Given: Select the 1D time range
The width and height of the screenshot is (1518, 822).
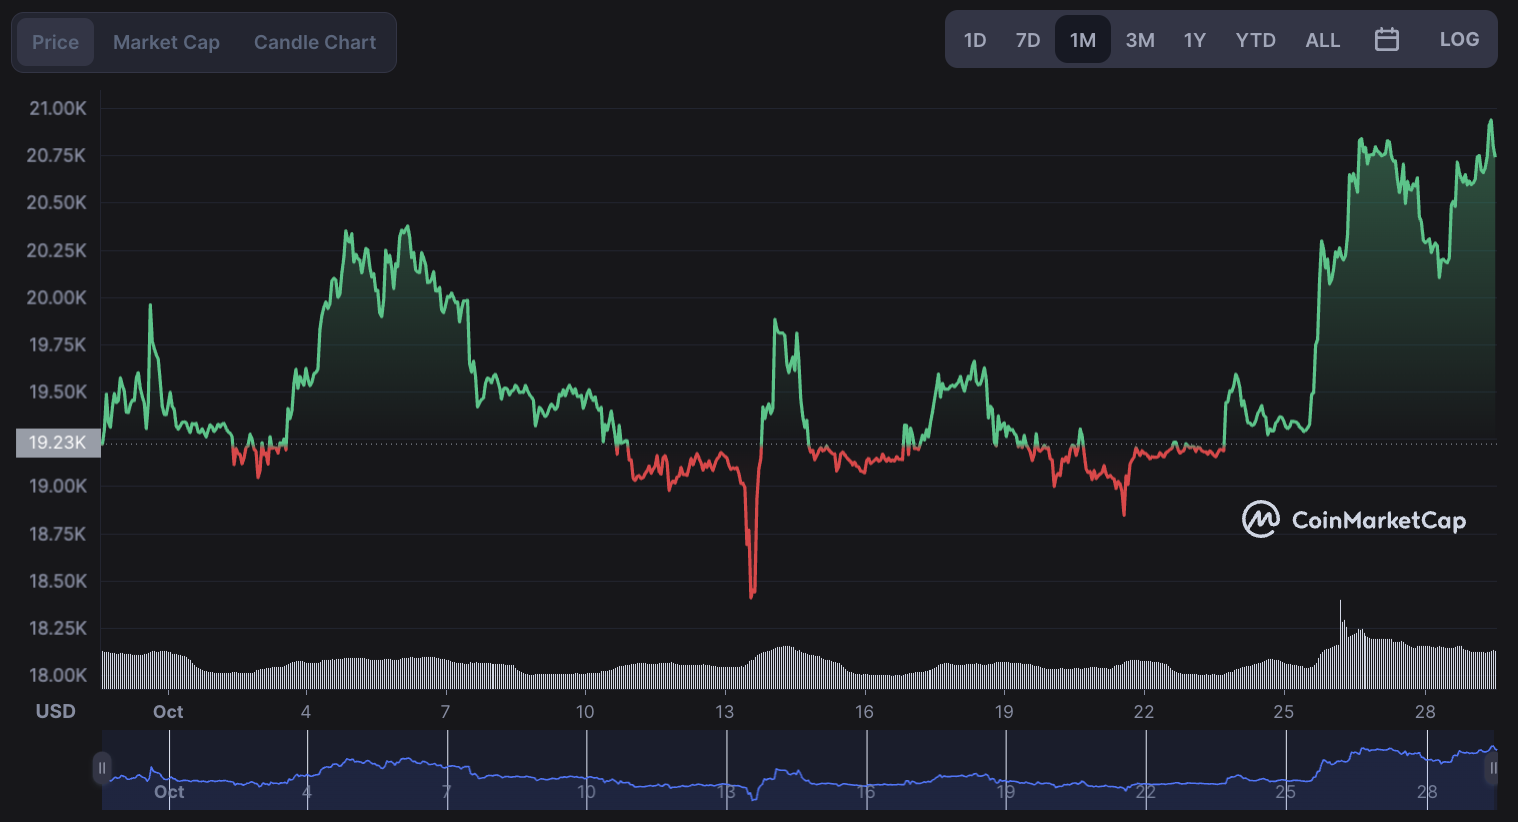Looking at the screenshot, I should click(x=975, y=40).
